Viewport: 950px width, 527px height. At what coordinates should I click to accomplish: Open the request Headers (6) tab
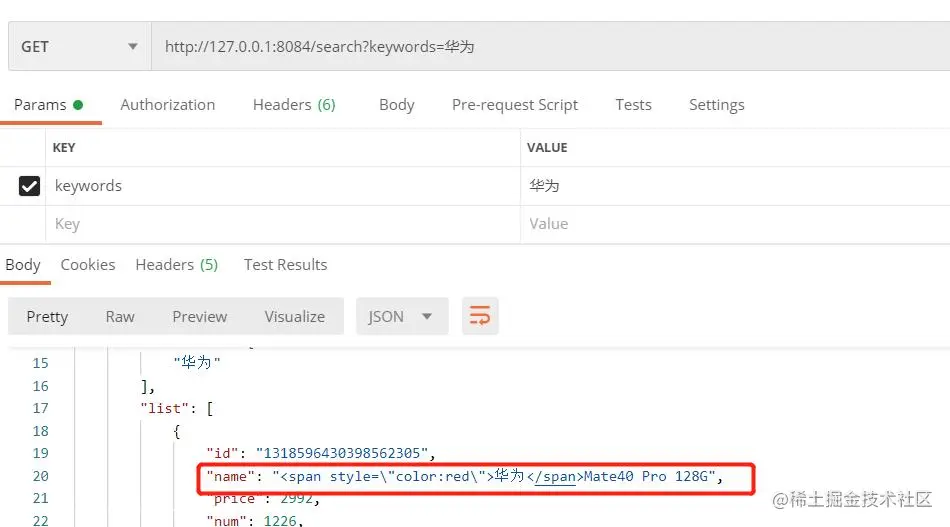294,105
